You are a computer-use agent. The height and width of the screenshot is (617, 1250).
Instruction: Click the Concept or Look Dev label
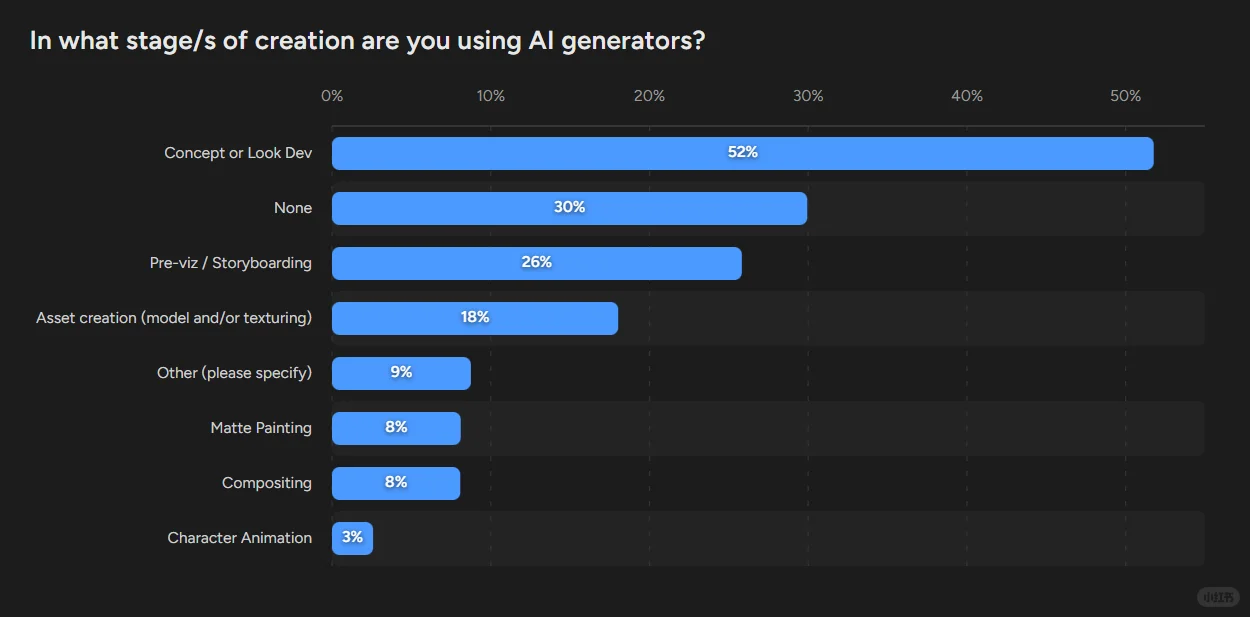click(238, 153)
